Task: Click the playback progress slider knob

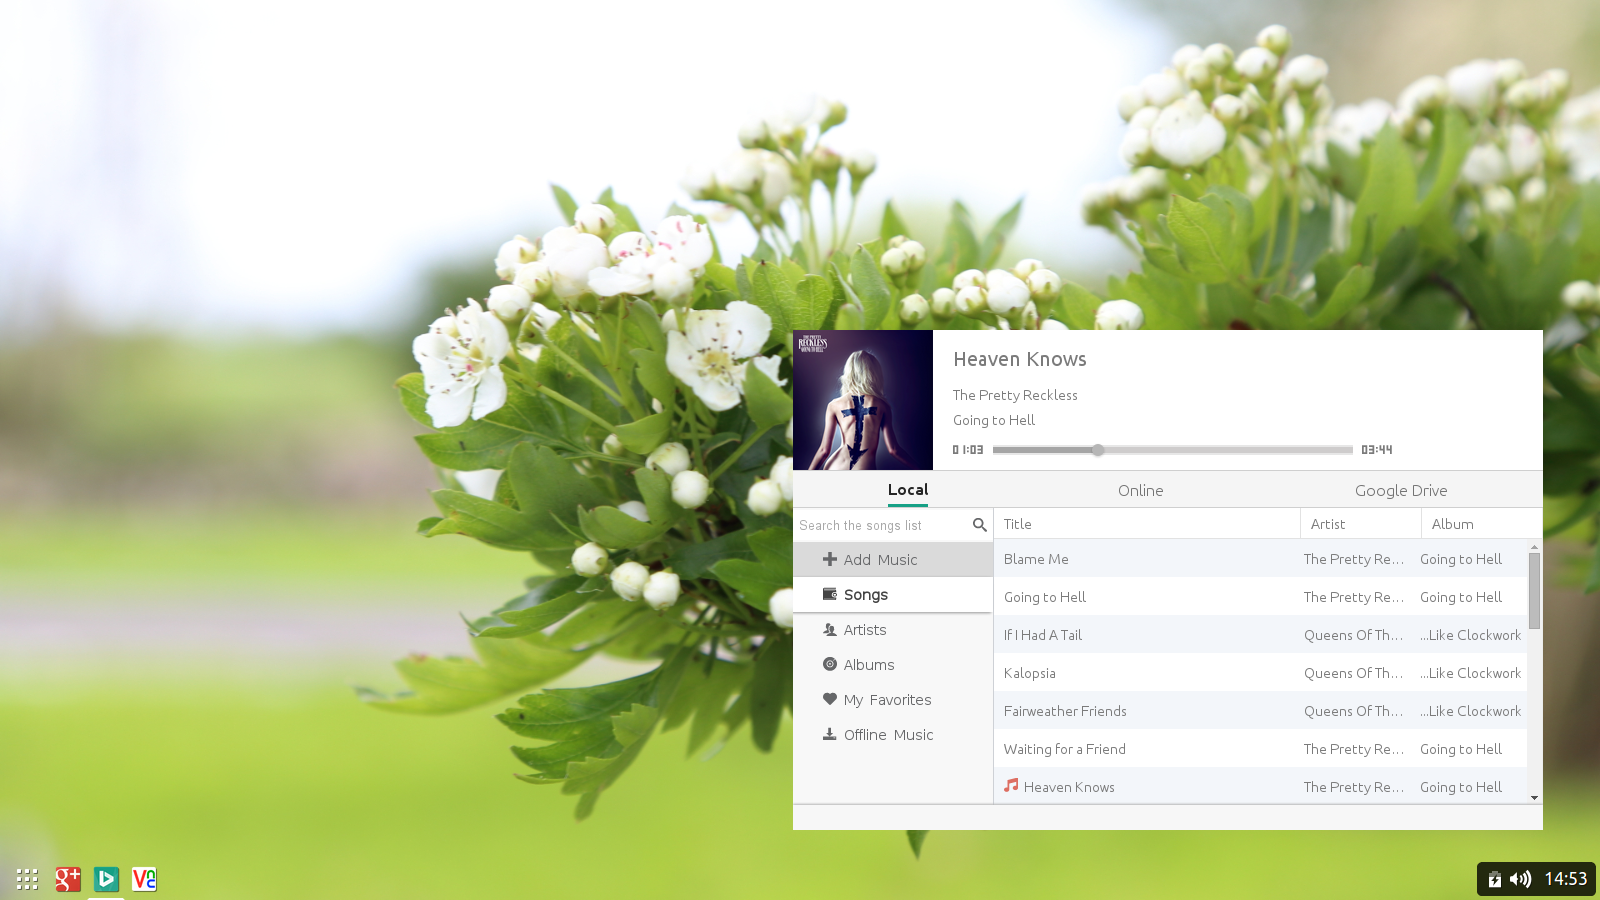Action: (1098, 450)
